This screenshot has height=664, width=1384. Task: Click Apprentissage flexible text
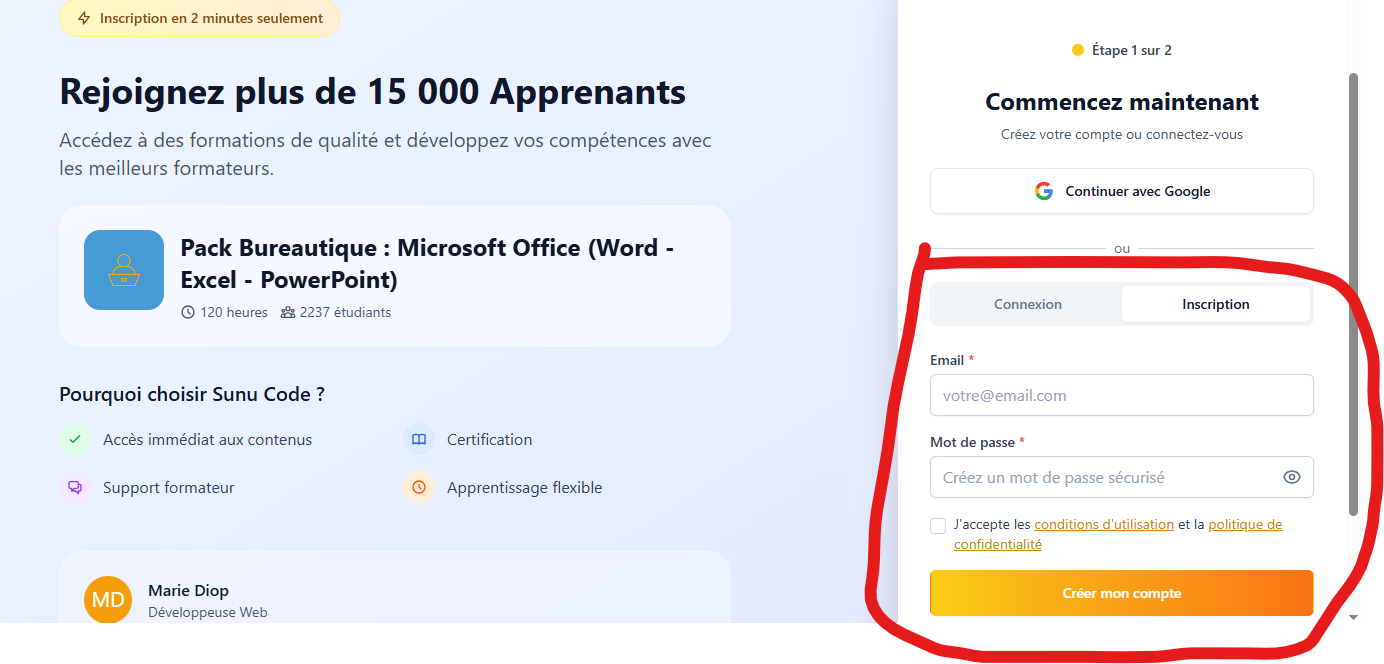524,487
